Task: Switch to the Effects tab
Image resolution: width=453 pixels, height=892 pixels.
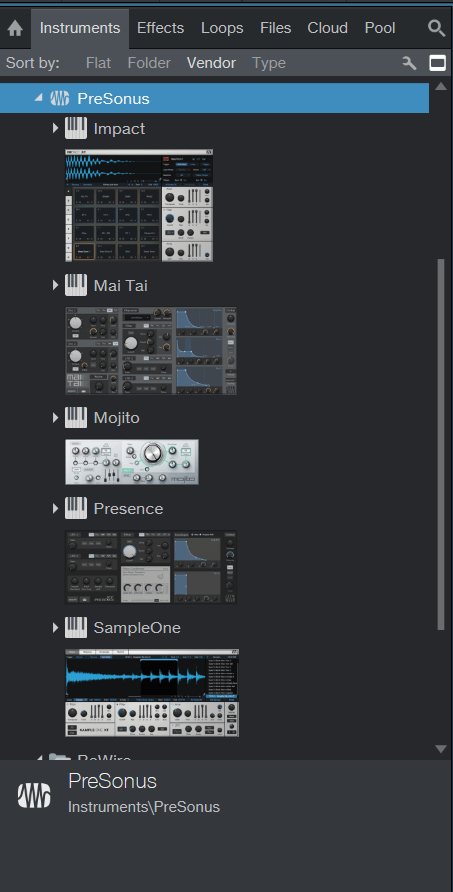Action: (160, 28)
